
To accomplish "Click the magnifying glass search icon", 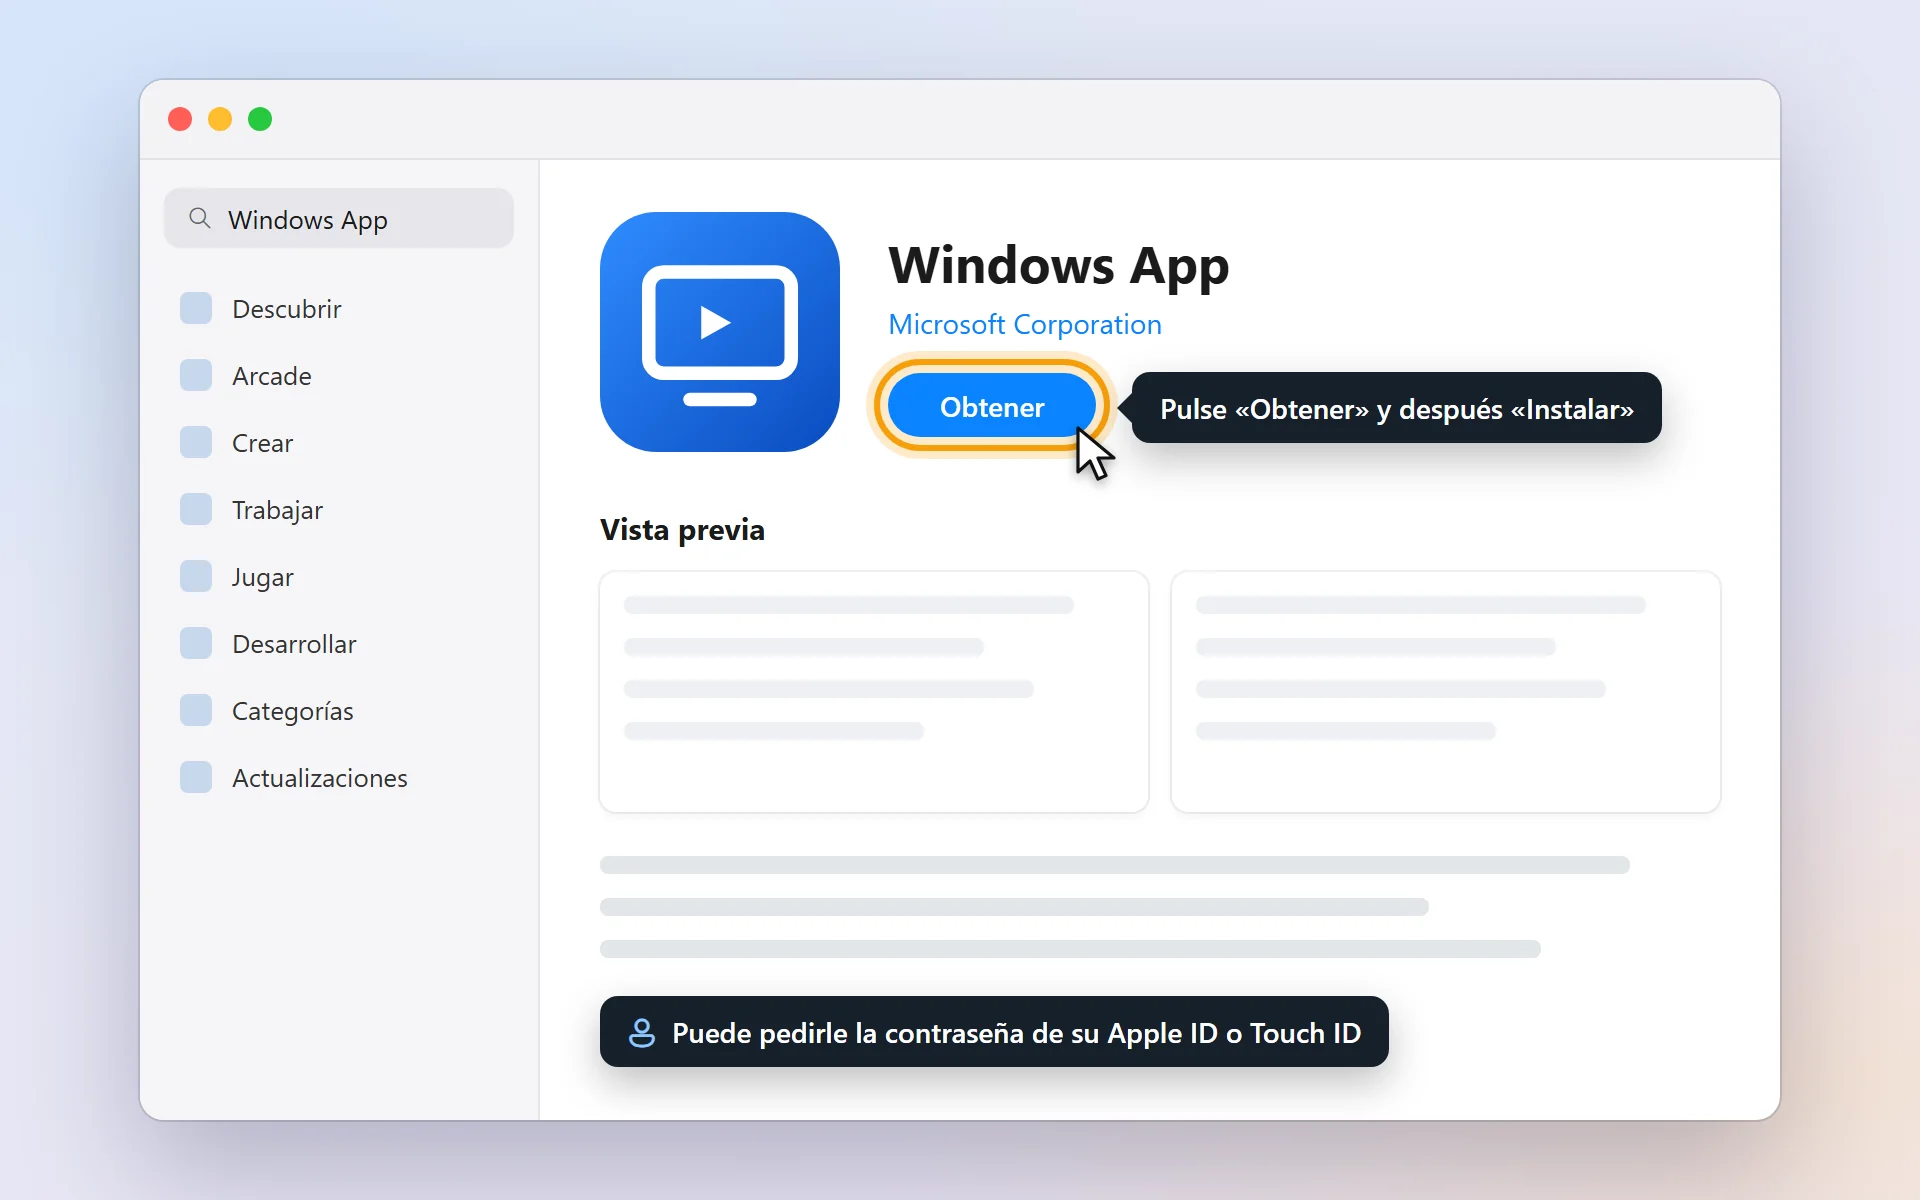I will (x=200, y=218).
